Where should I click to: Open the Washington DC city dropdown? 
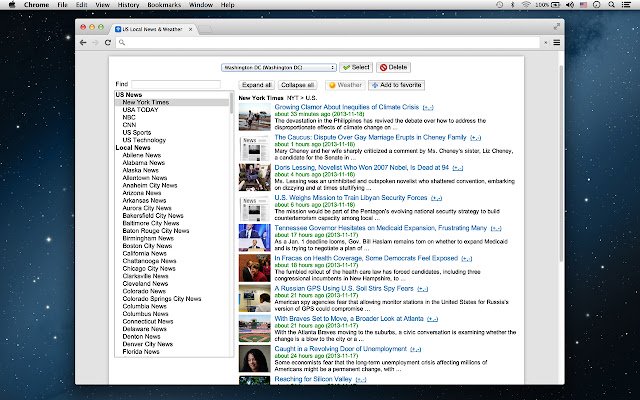coord(279,67)
